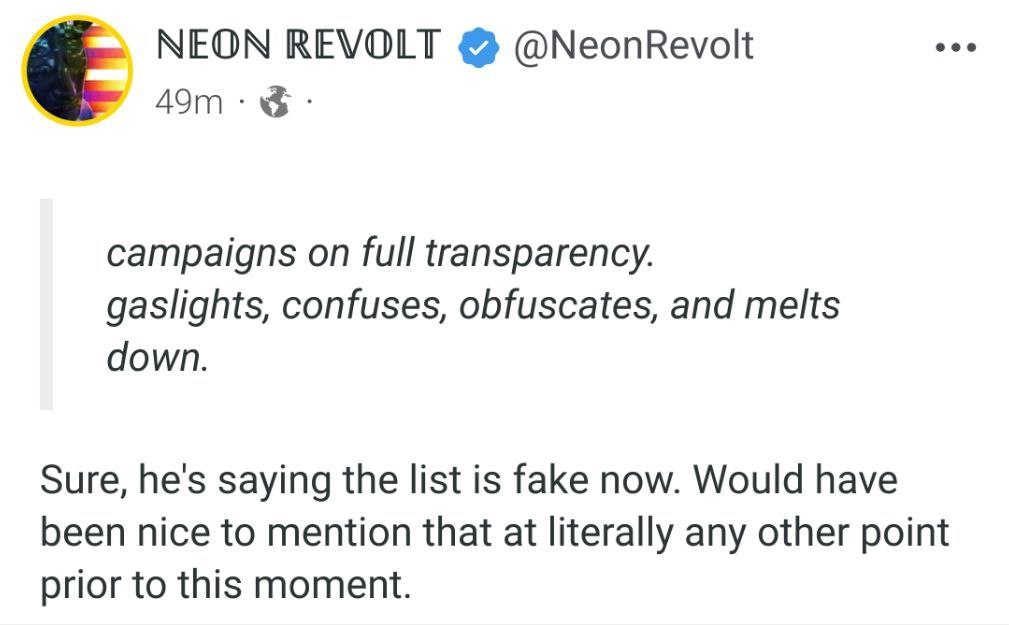The image size is (1009, 625).
Task: Click the quoted word 'down.'
Action: 158,357
